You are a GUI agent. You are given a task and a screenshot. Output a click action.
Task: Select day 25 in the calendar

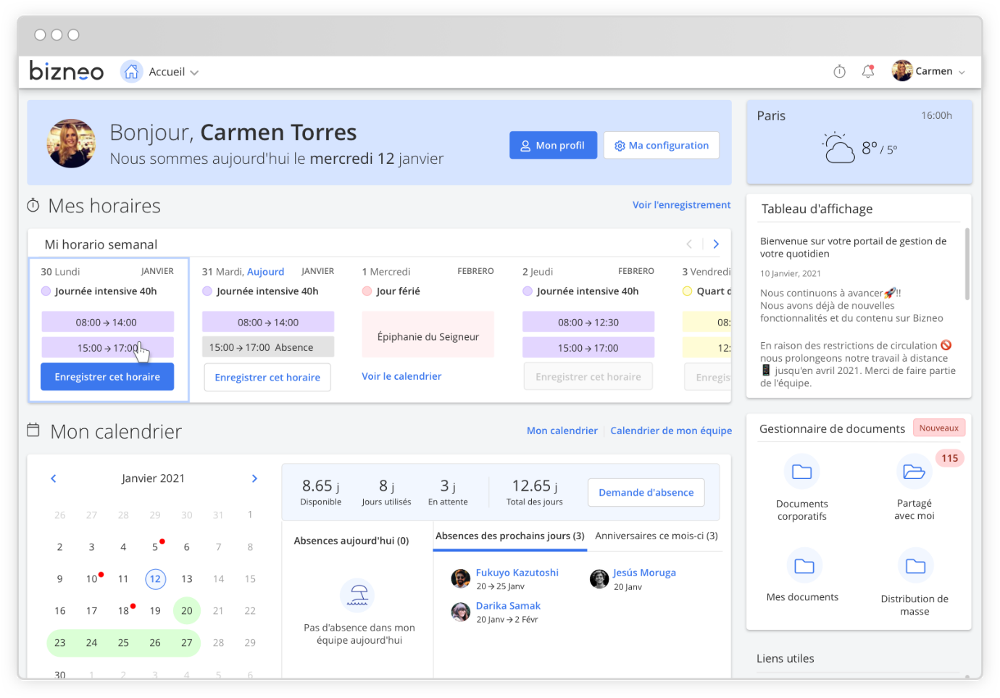tap(123, 642)
